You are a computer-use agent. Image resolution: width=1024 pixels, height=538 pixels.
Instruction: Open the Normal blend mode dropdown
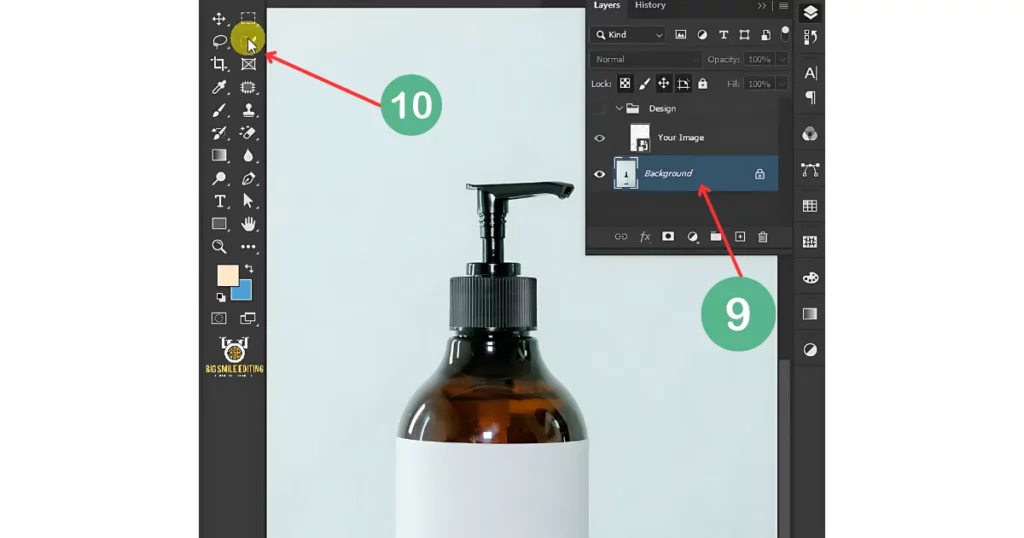click(x=645, y=59)
